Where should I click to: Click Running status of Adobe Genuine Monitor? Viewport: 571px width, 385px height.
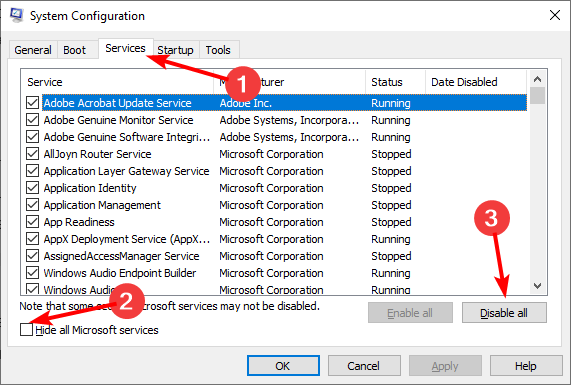[391, 120]
